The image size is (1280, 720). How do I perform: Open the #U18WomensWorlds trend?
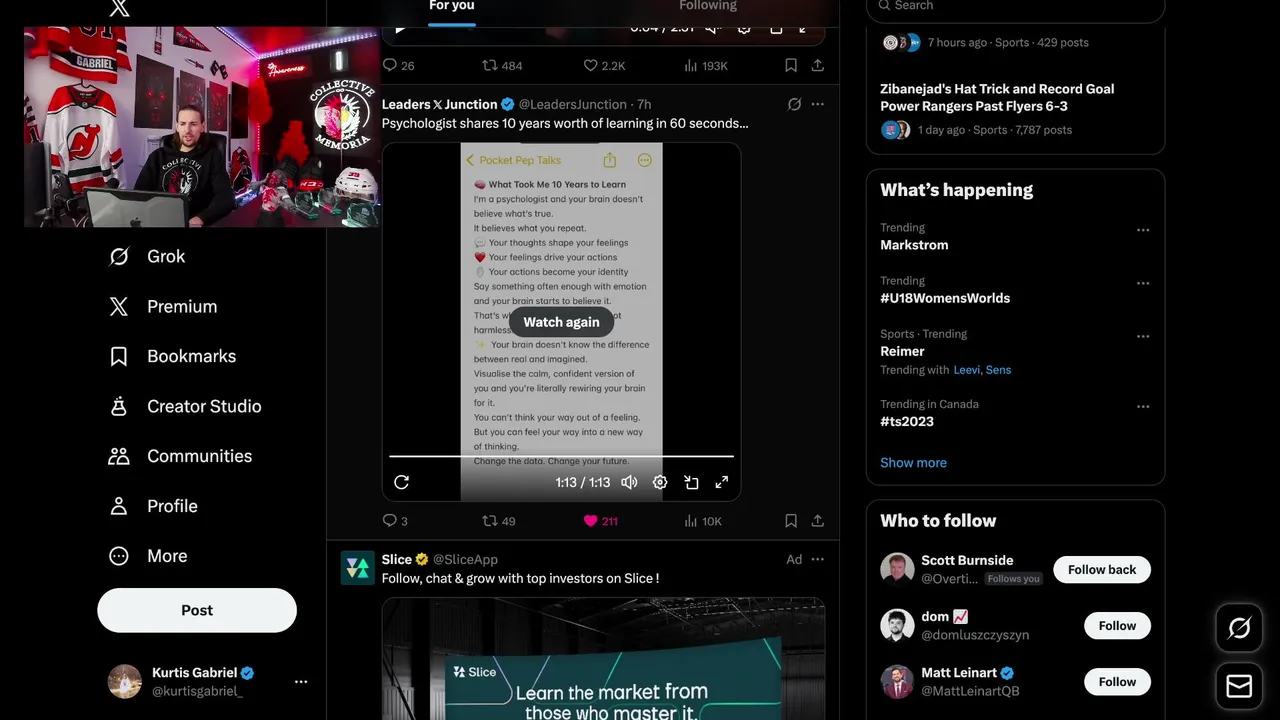pyautogui.click(x=945, y=298)
